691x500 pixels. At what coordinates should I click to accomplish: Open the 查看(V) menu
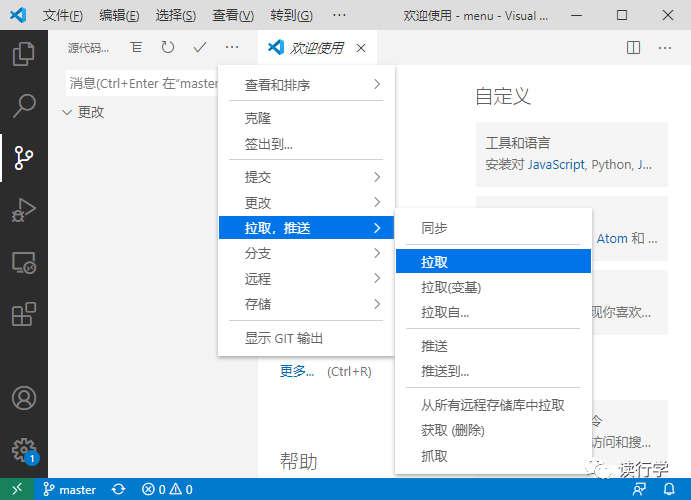point(233,16)
